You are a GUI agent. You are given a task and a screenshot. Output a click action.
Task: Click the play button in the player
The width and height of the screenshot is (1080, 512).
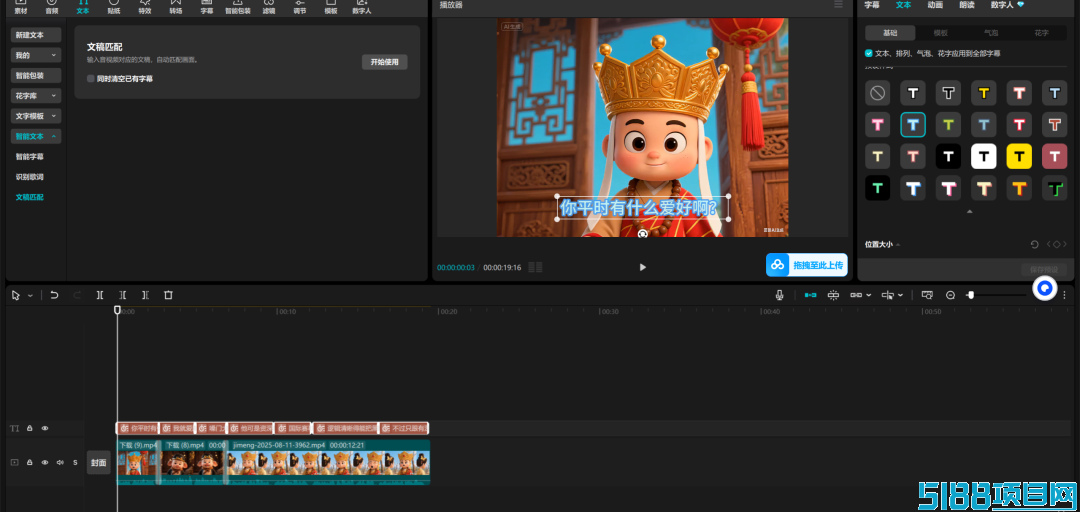pyautogui.click(x=643, y=267)
